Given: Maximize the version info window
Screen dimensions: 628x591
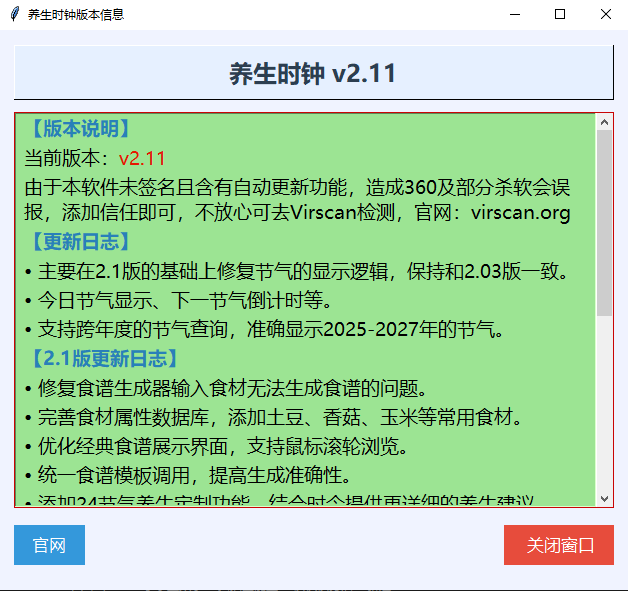Looking at the screenshot, I should click(x=560, y=15).
